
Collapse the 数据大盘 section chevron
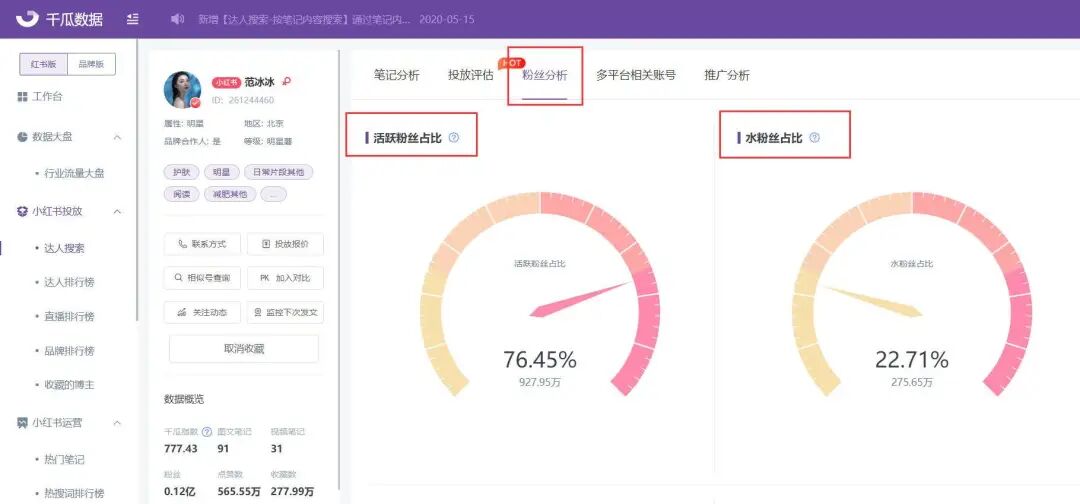[x=117, y=137]
